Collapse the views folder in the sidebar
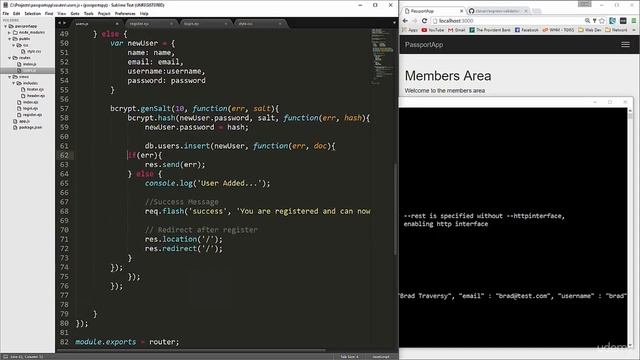Image resolution: width=640 pixels, height=360 pixels. 9,77
